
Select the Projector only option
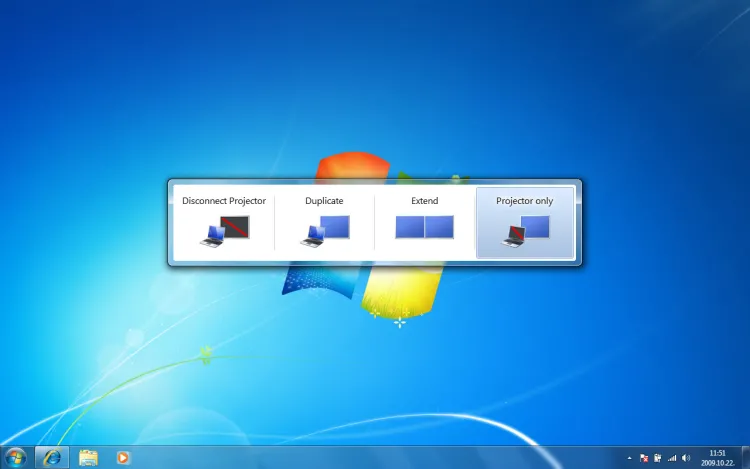point(525,222)
